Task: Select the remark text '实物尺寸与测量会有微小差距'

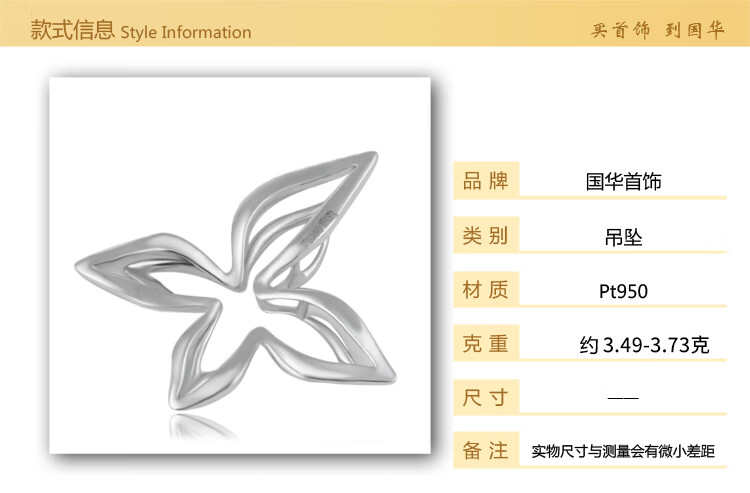Action: tap(623, 451)
